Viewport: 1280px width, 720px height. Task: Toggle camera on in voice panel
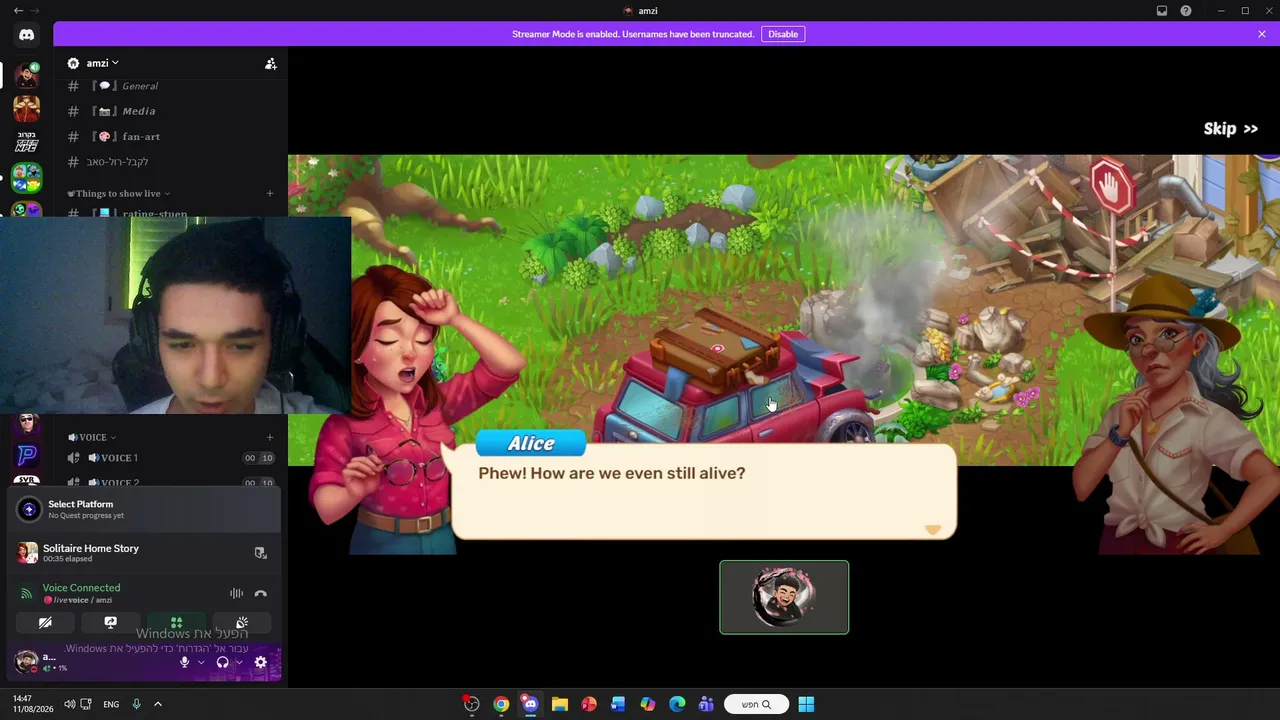[45, 623]
